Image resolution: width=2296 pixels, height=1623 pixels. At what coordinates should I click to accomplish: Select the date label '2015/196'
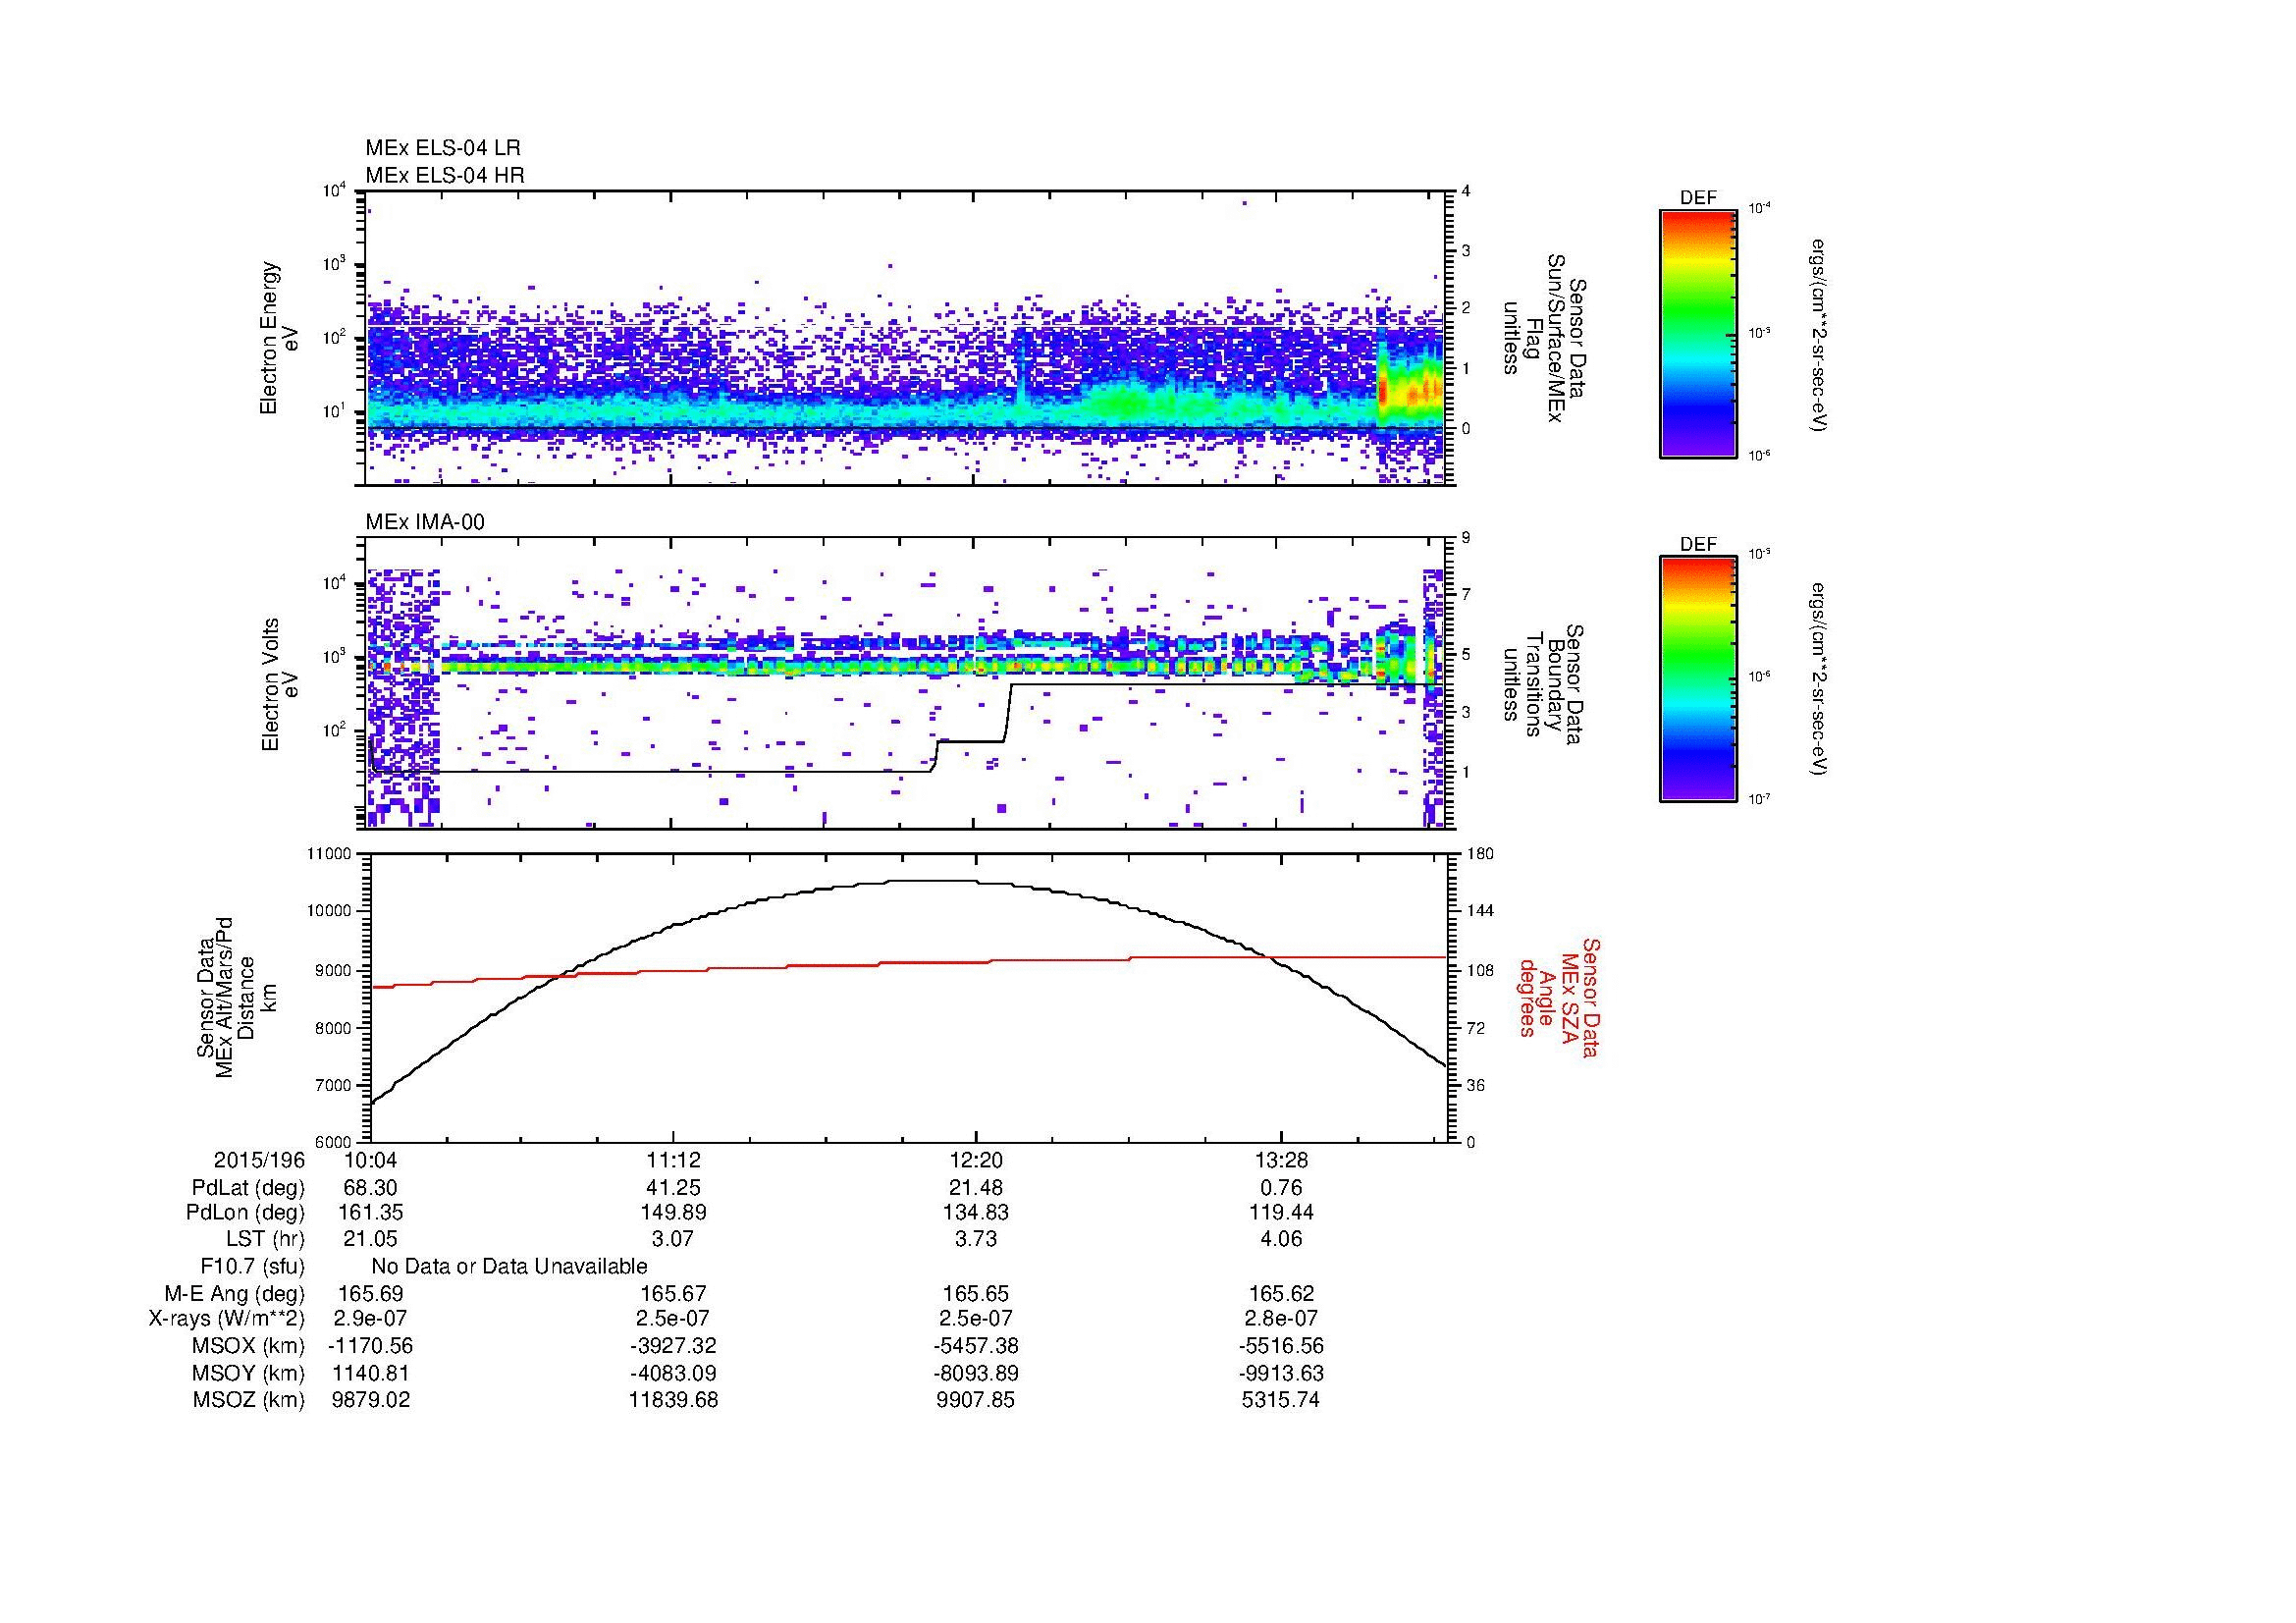[259, 1161]
